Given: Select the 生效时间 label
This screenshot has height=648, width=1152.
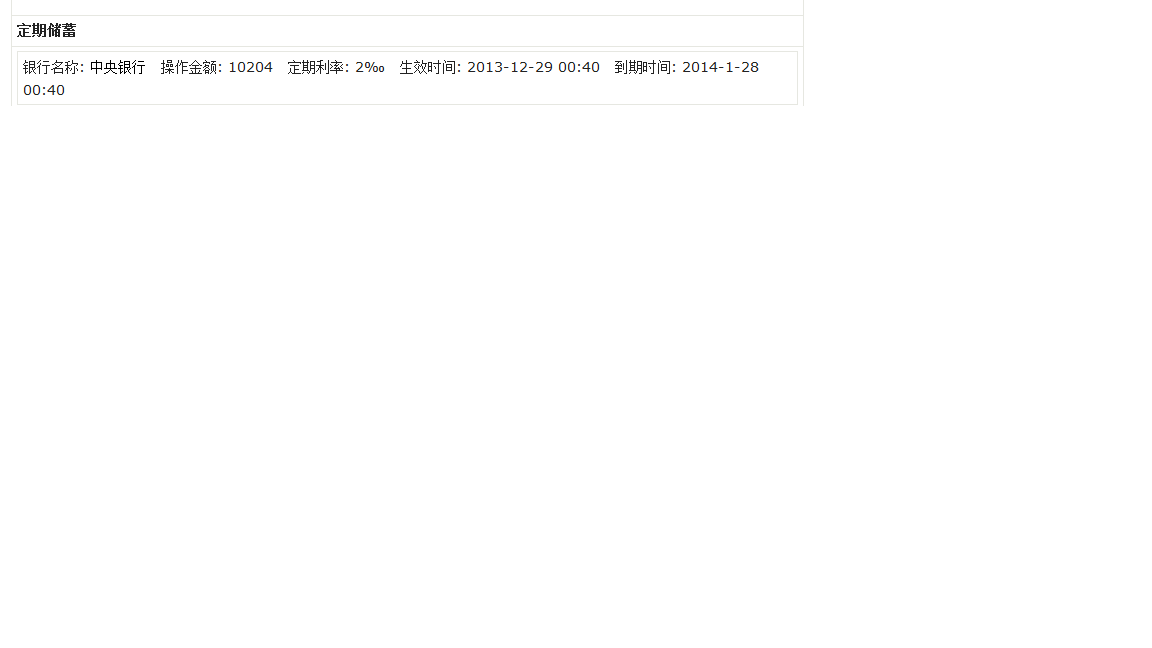Looking at the screenshot, I should pos(430,68).
